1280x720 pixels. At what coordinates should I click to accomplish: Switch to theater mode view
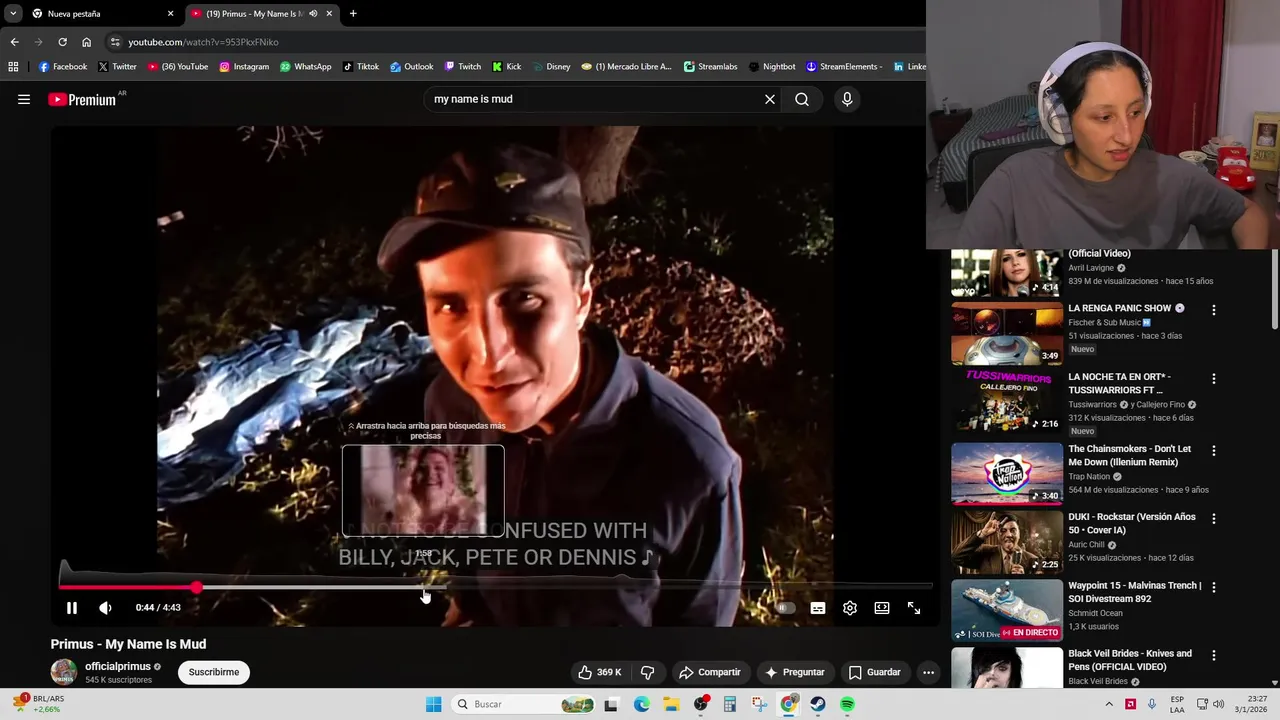[x=882, y=608]
